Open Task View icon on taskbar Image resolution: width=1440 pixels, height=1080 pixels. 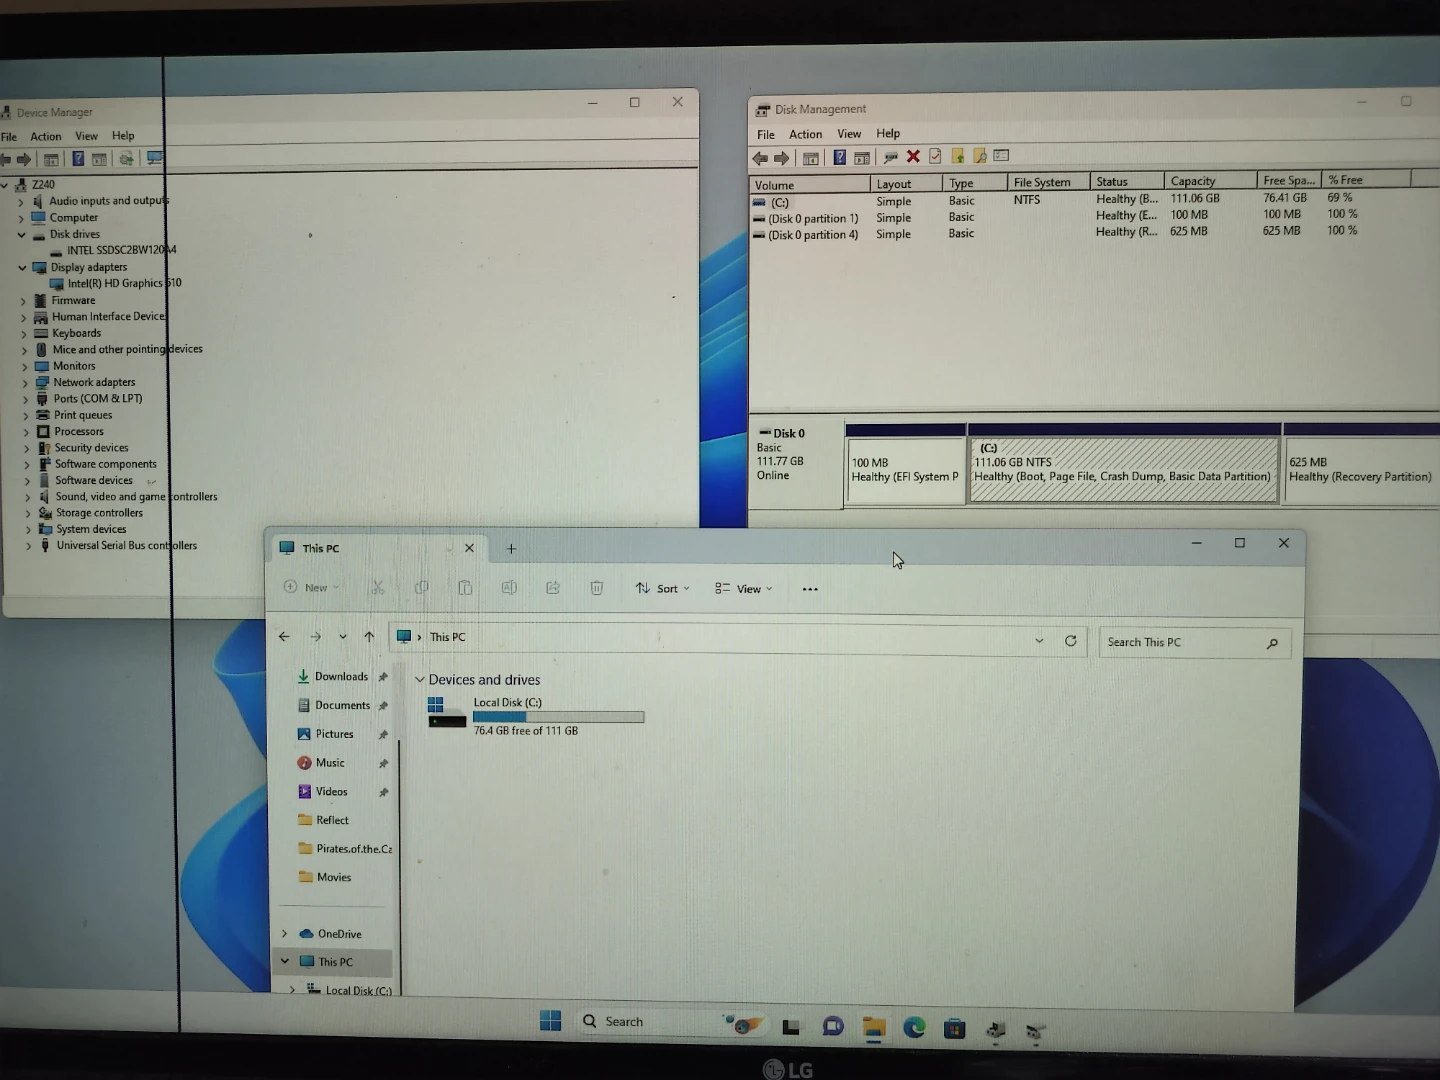click(x=791, y=1026)
